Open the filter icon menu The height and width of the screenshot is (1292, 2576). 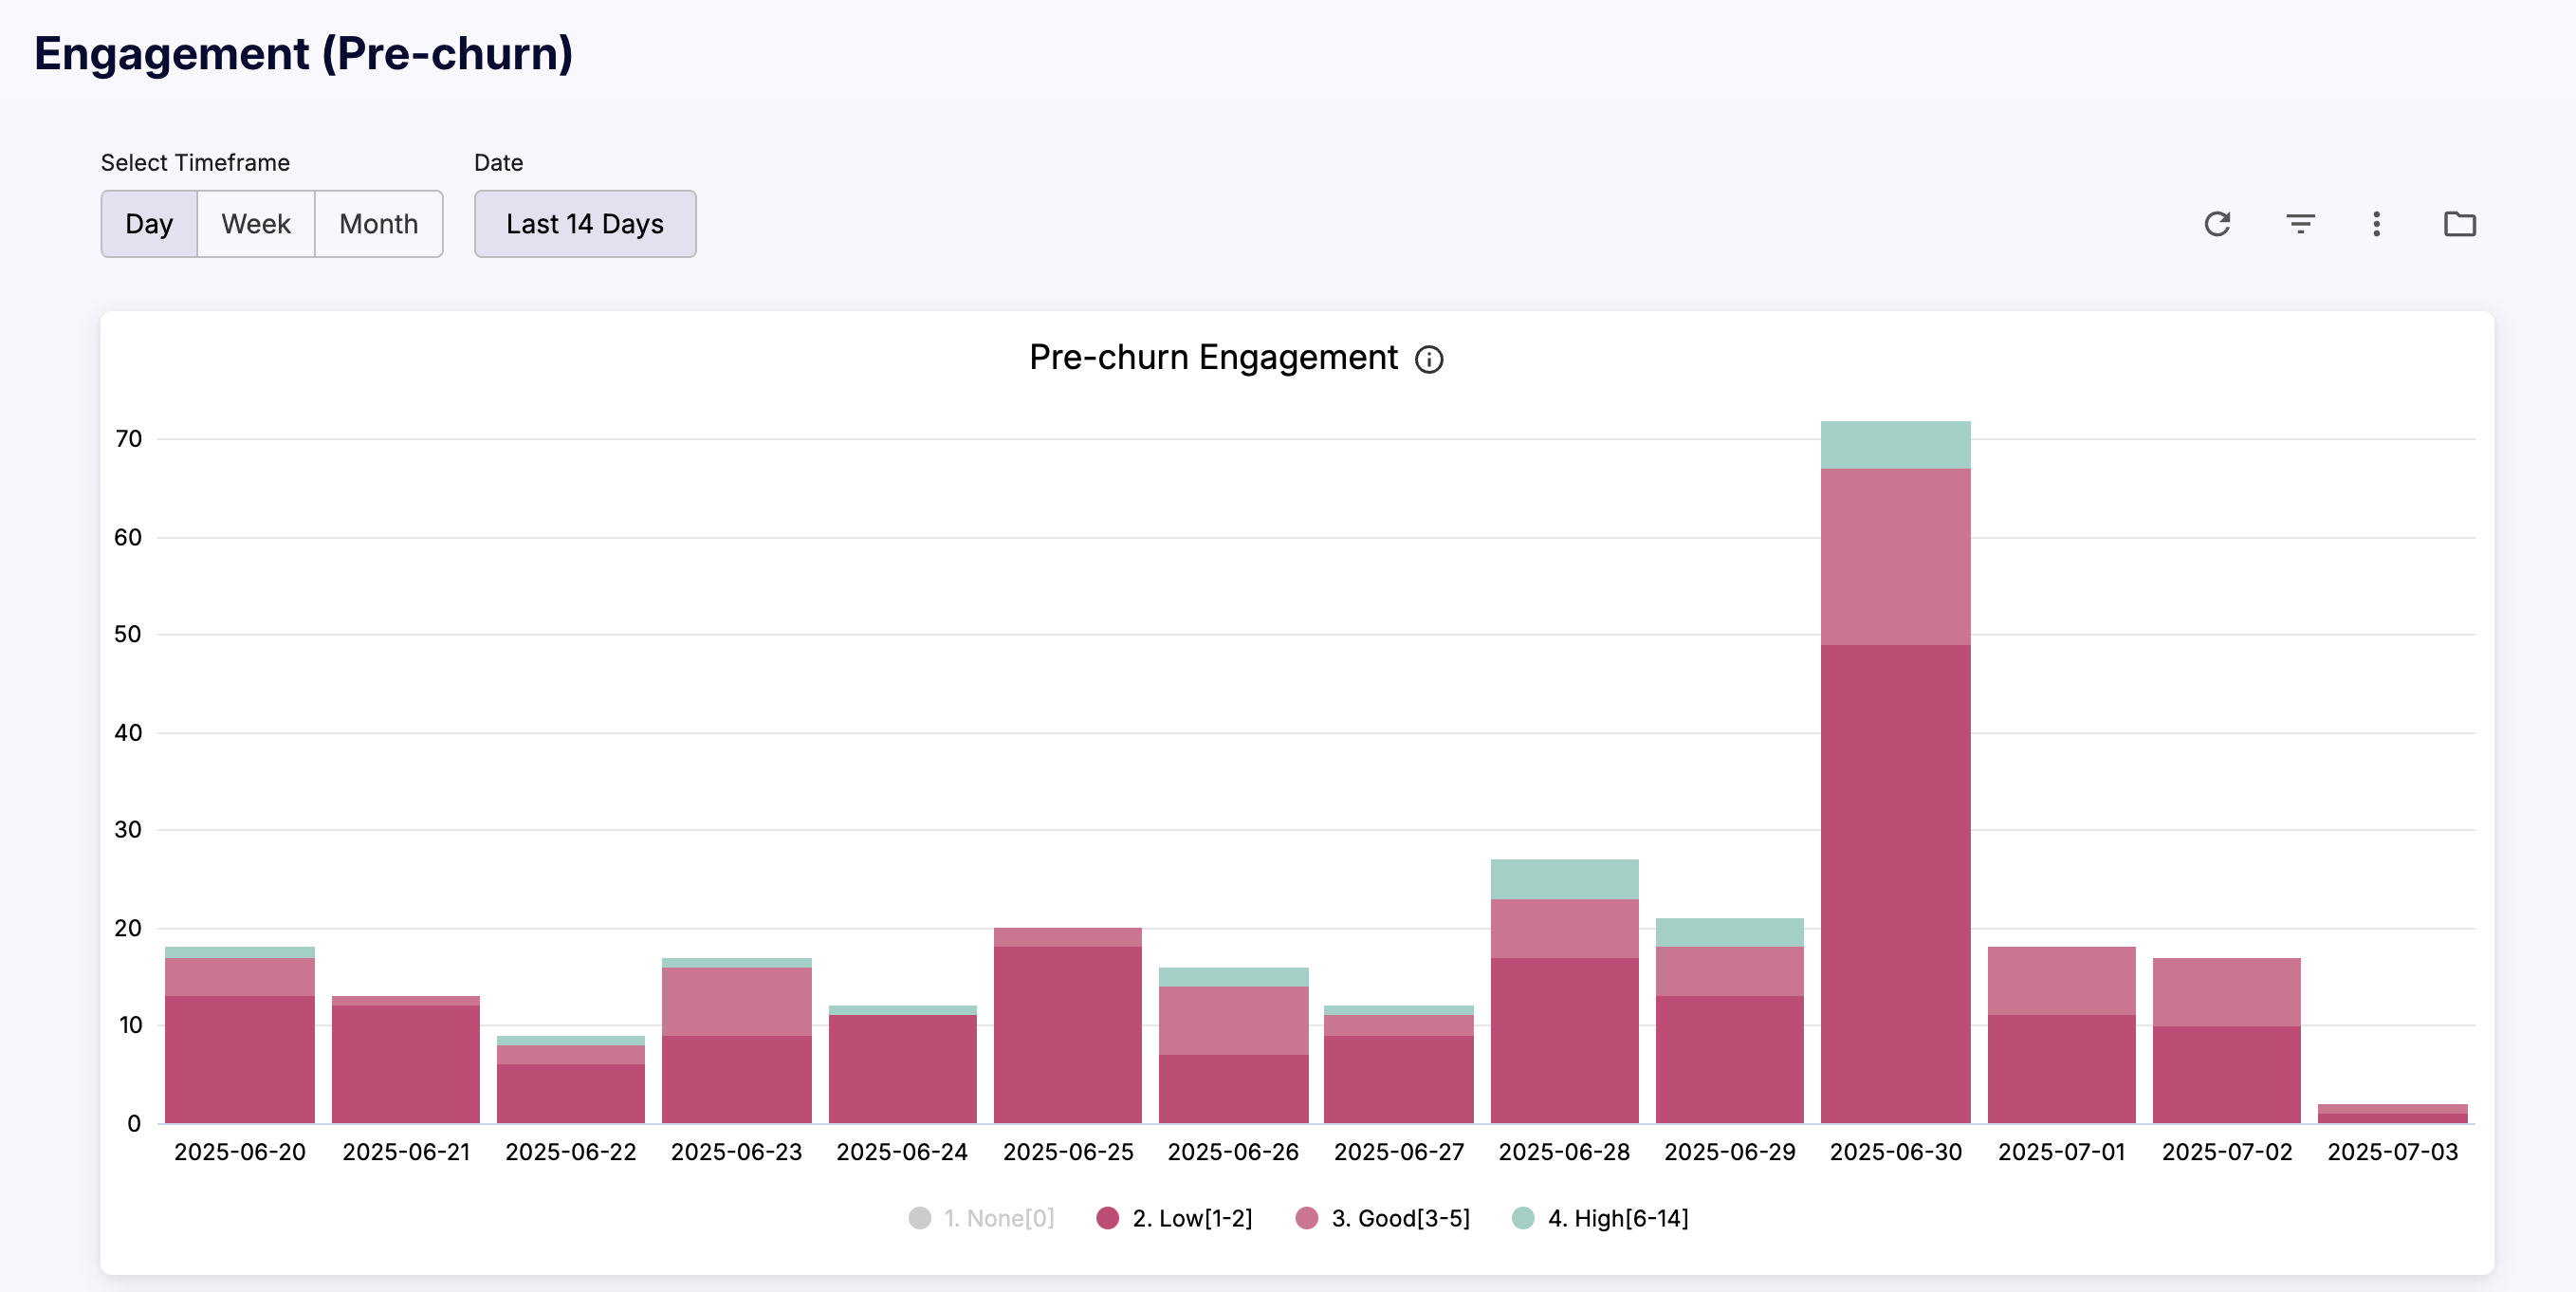coord(2300,224)
